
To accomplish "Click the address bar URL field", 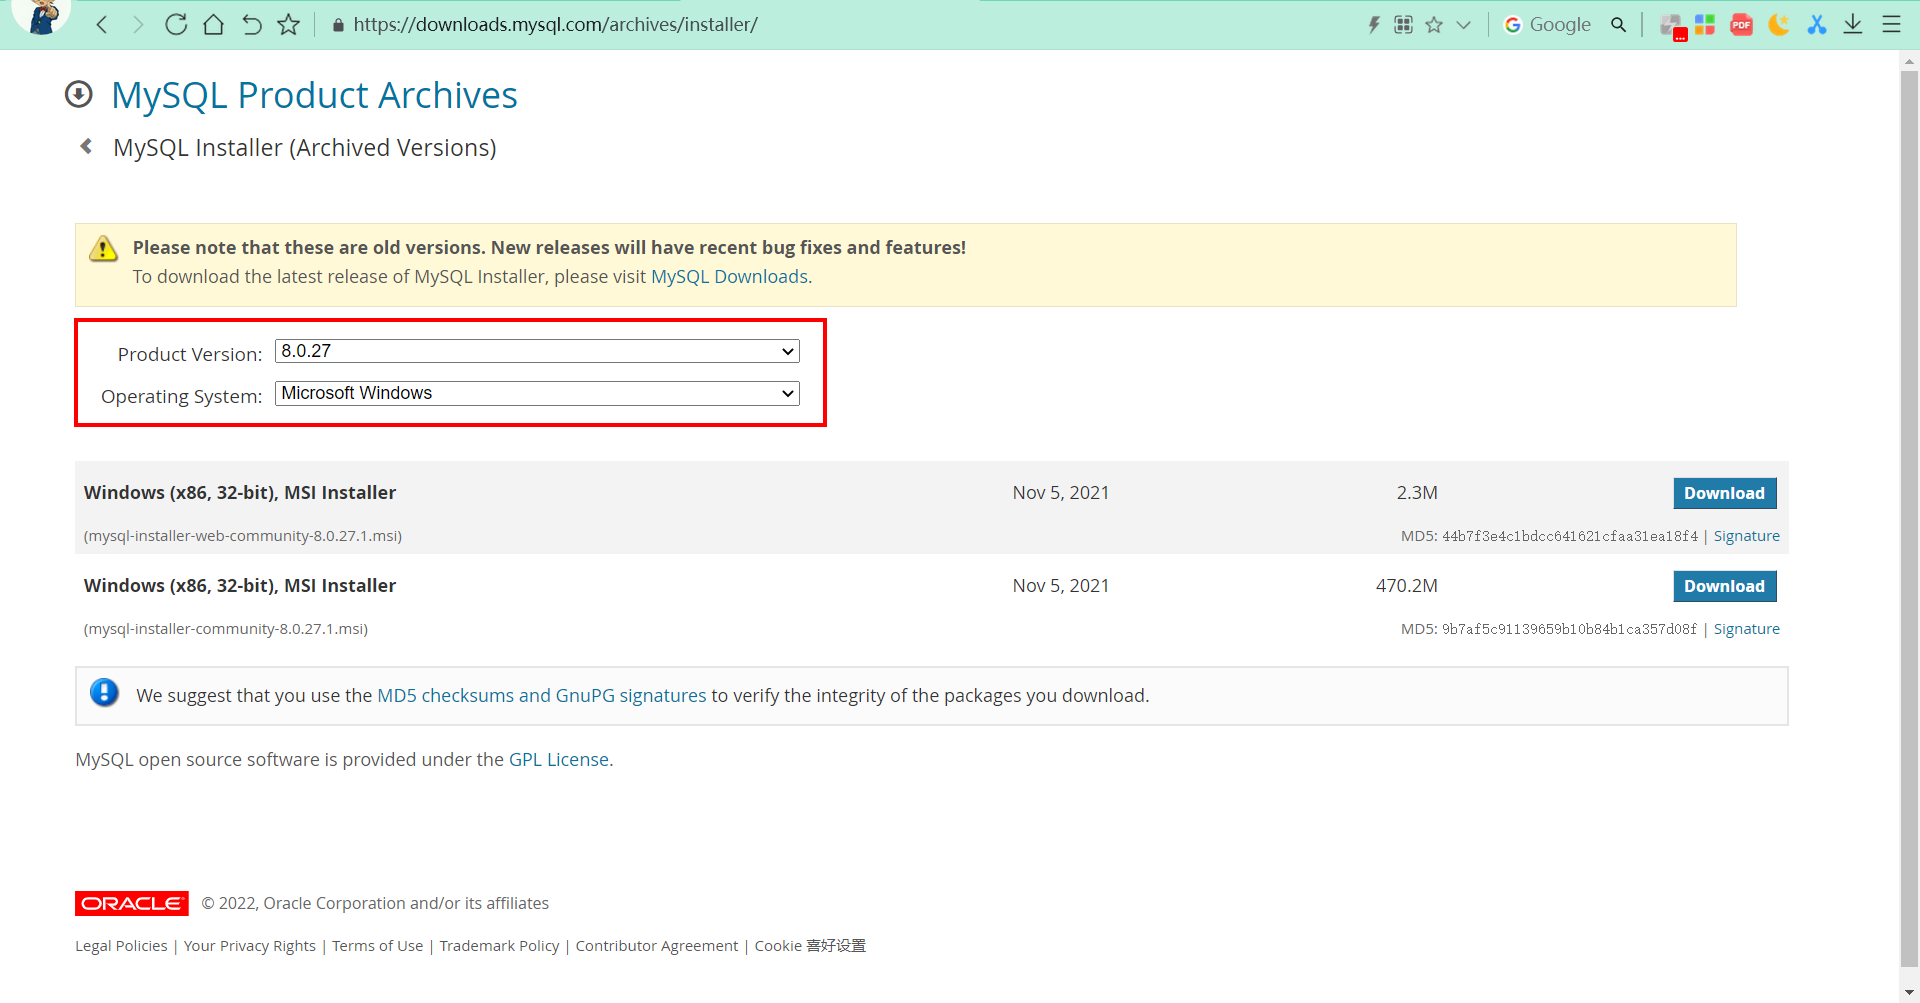I will coord(555,25).
